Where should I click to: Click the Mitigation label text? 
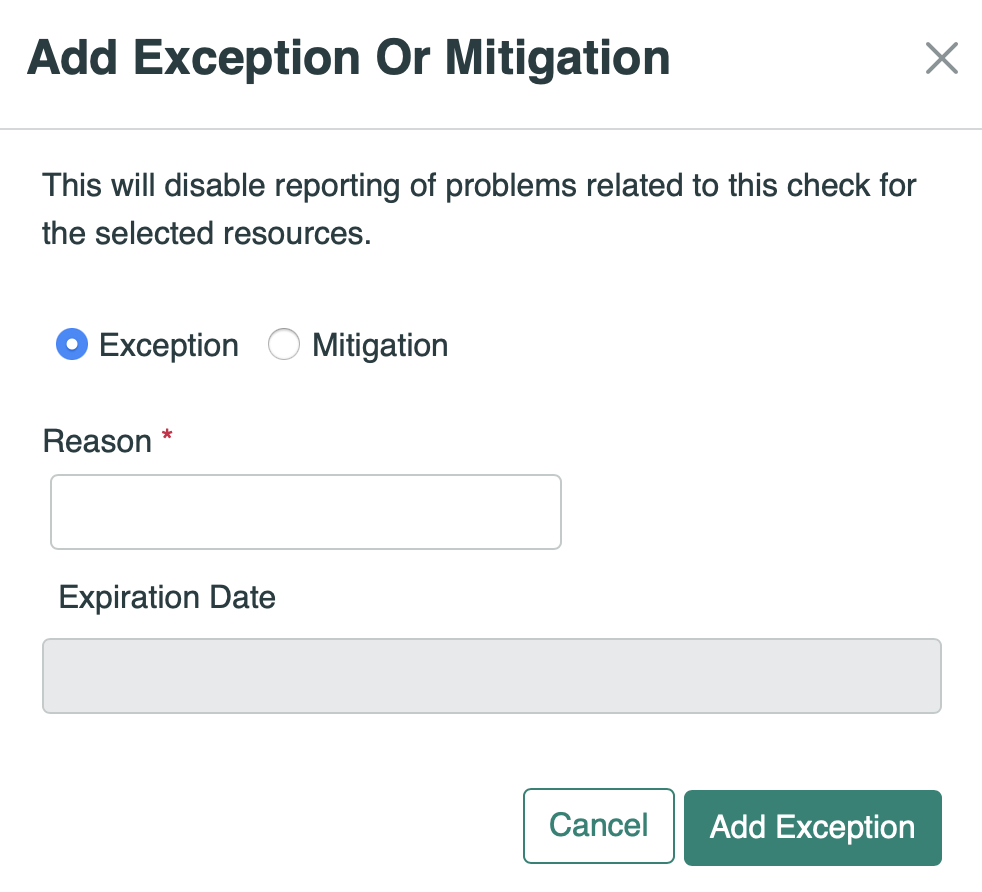380,344
